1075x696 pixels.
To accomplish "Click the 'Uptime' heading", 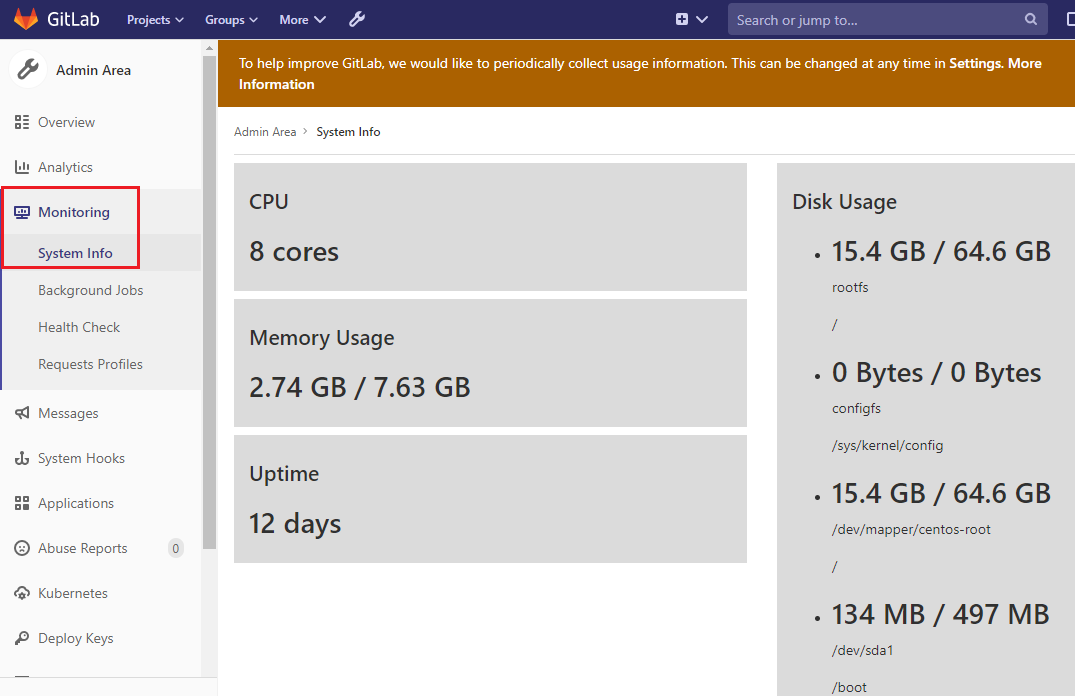I will 284,474.
